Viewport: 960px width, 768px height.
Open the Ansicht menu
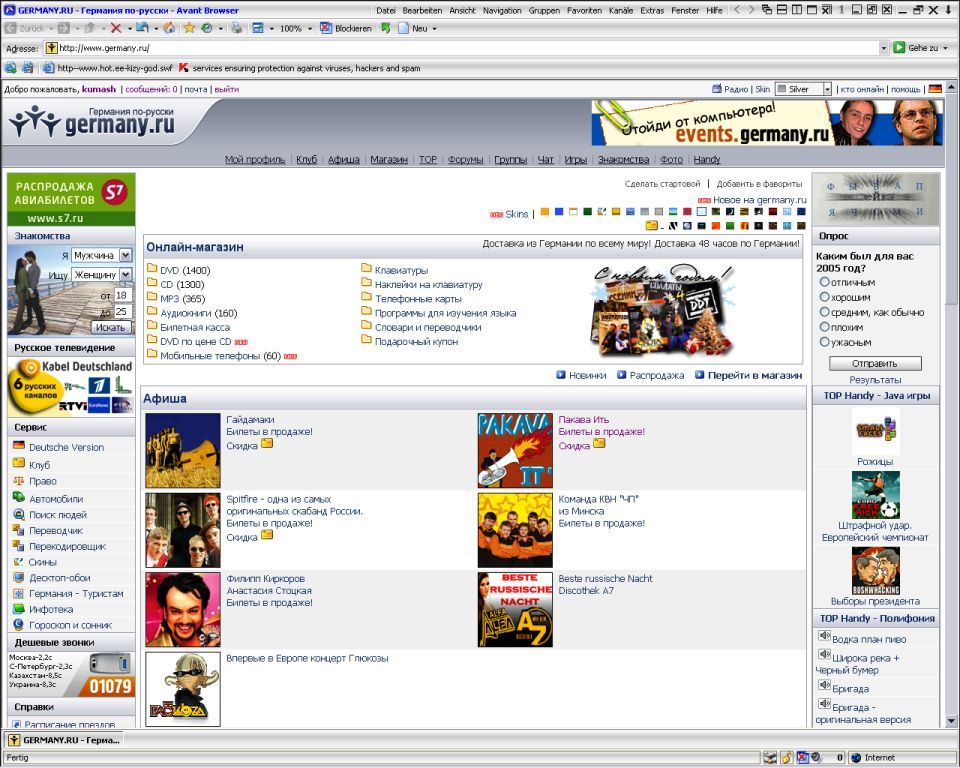tap(462, 10)
